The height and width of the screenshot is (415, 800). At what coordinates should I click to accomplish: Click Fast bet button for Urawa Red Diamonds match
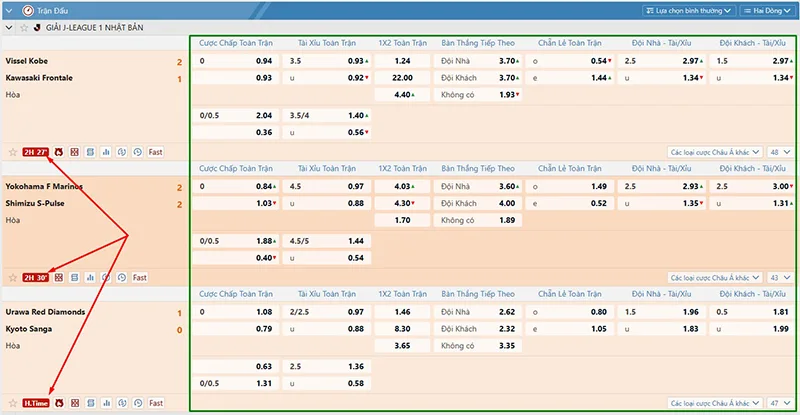tap(155, 403)
